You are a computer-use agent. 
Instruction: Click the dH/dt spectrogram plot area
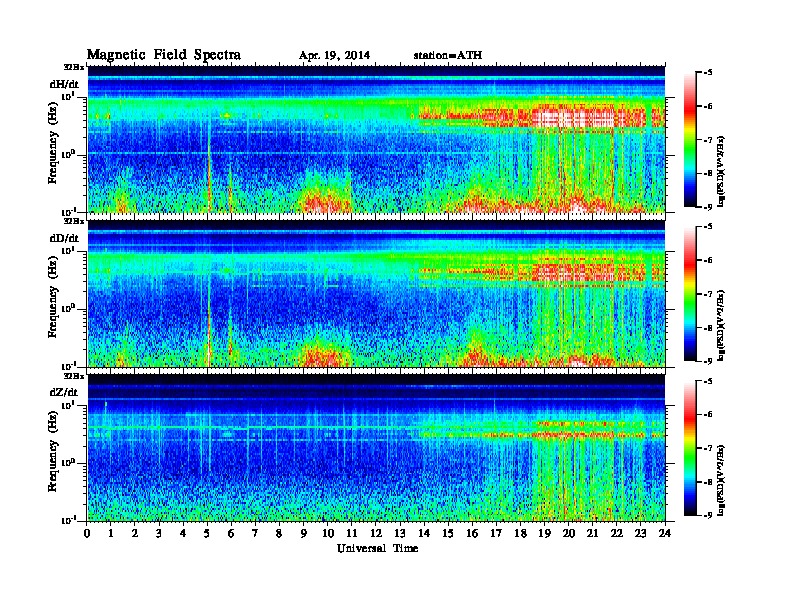376,139
